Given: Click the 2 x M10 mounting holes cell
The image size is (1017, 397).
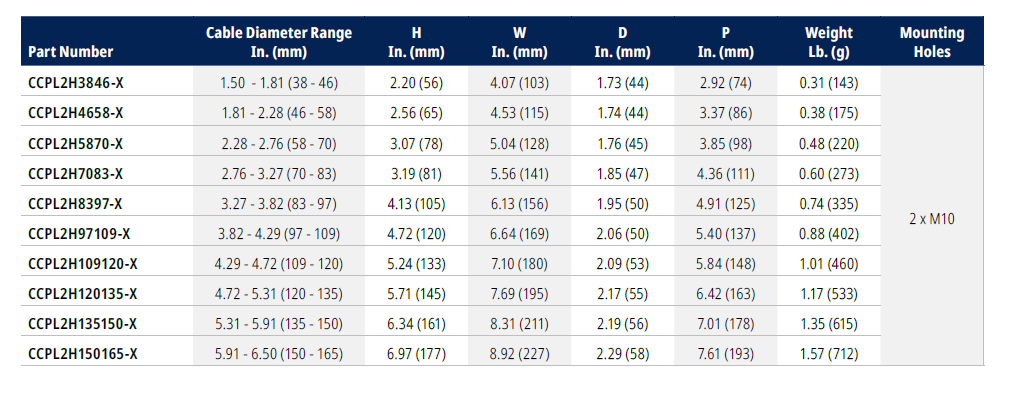Looking at the screenshot, I should point(932,219).
